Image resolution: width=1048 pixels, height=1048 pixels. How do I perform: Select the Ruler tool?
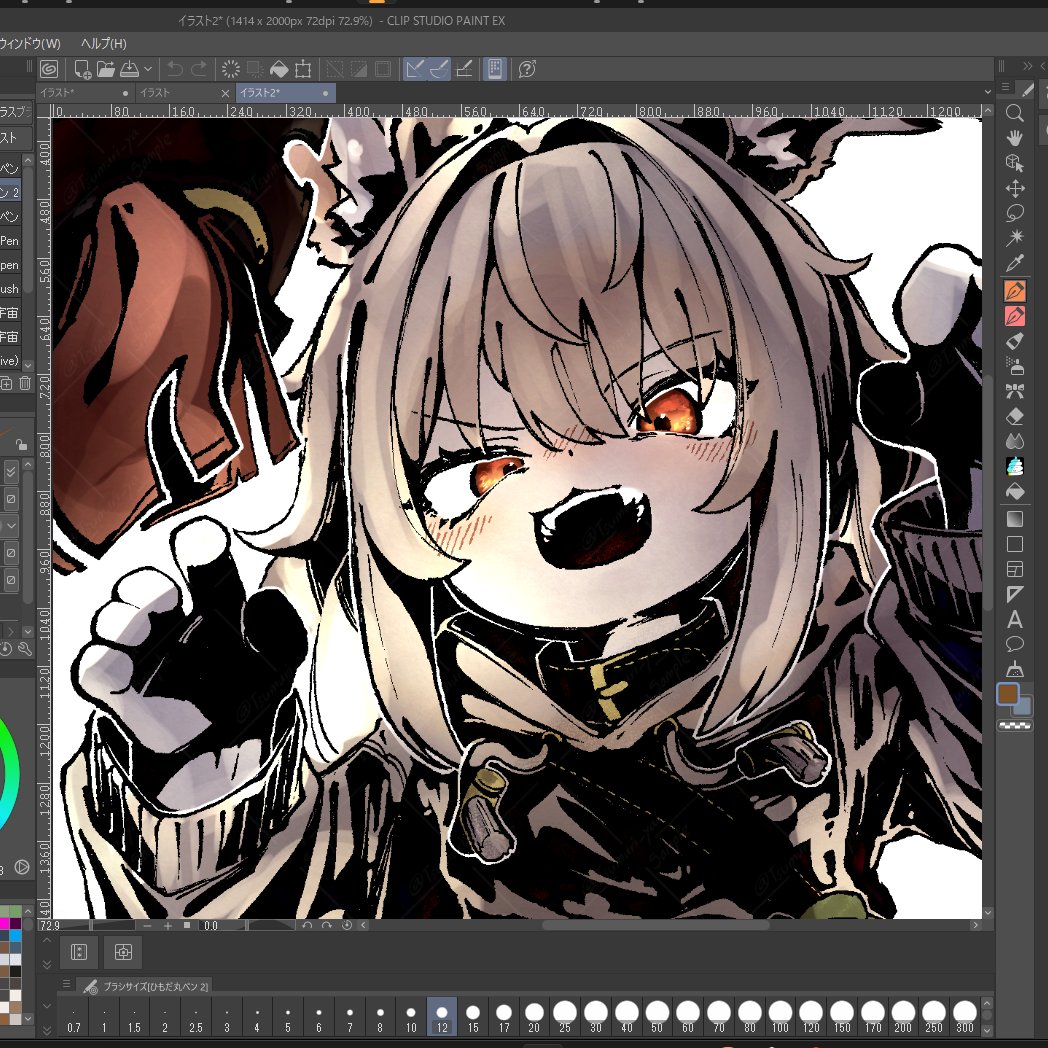coord(1015,594)
